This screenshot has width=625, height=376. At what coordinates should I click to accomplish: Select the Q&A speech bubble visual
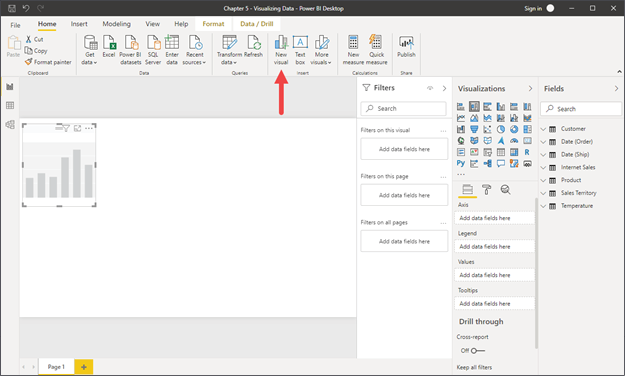[x=501, y=163]
